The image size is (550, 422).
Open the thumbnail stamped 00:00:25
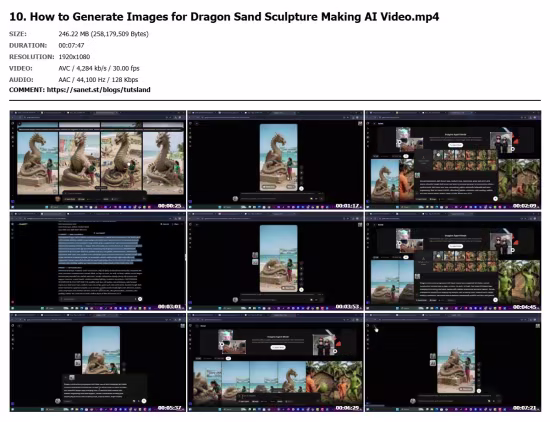98,160
